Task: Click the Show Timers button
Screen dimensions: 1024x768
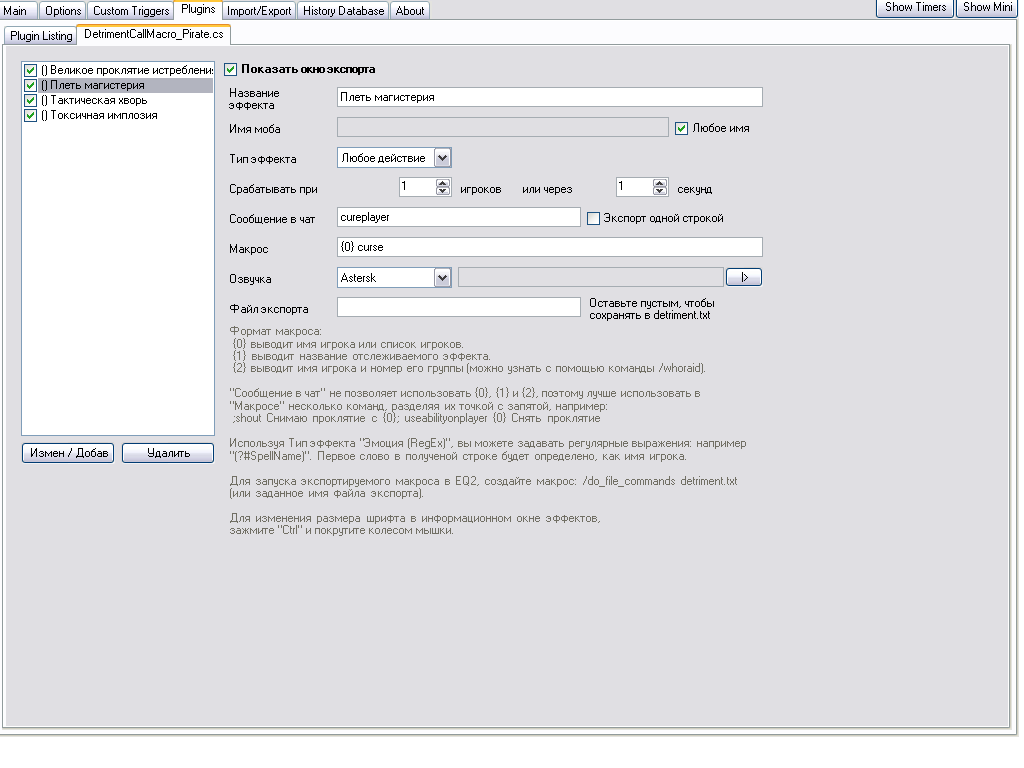Action: tap(915, 8)
